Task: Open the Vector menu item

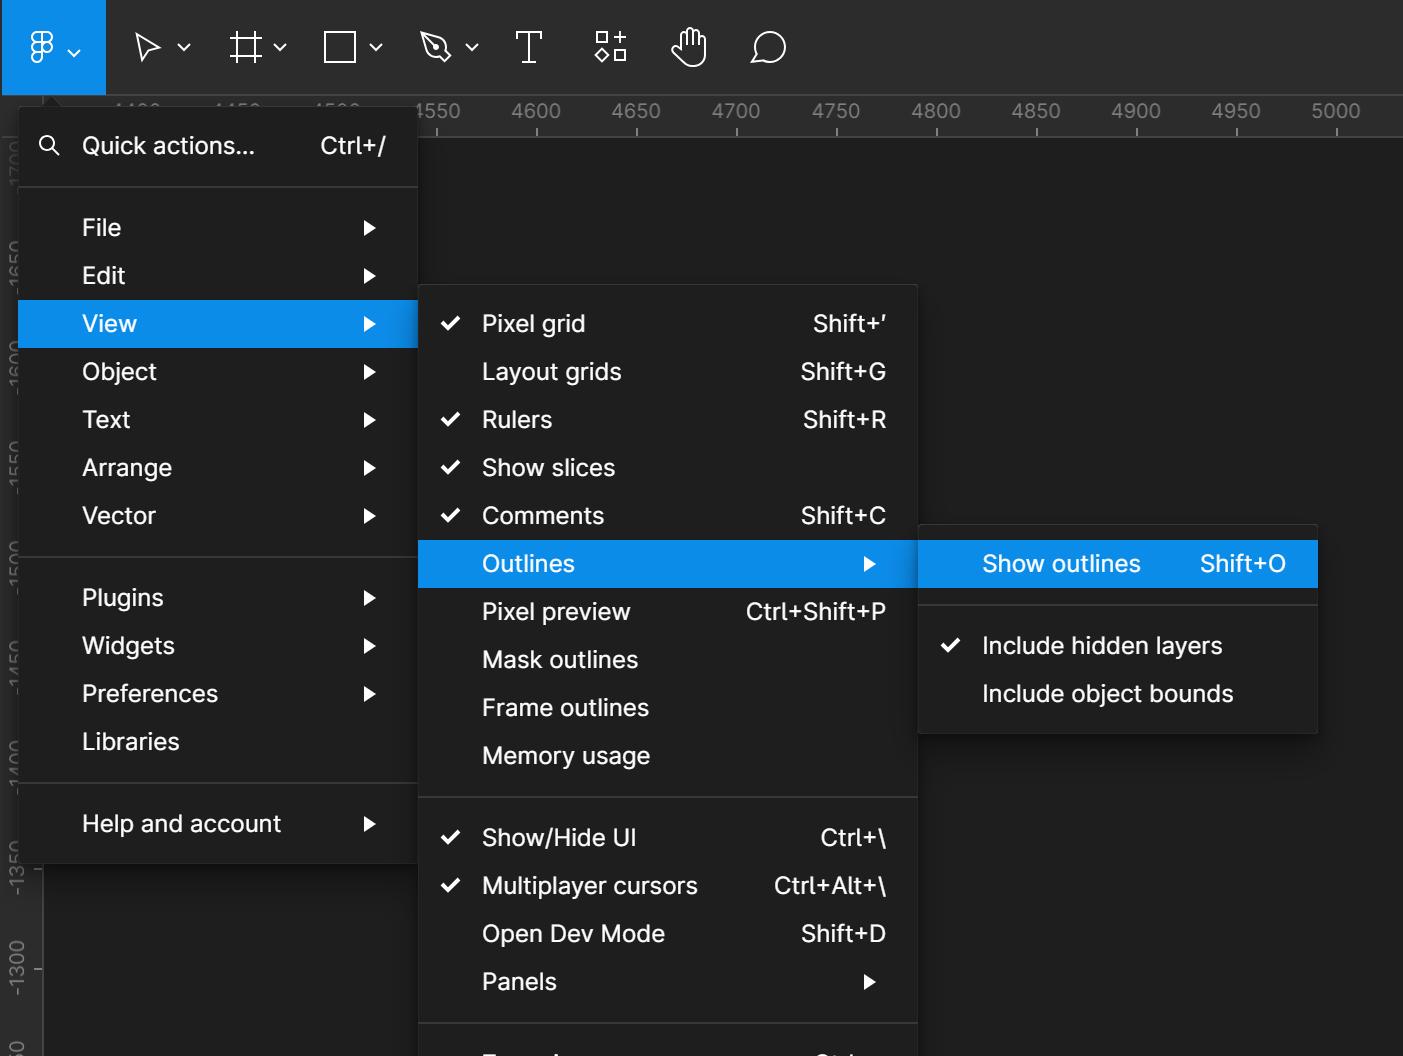Action: click(x=218, y=516)
